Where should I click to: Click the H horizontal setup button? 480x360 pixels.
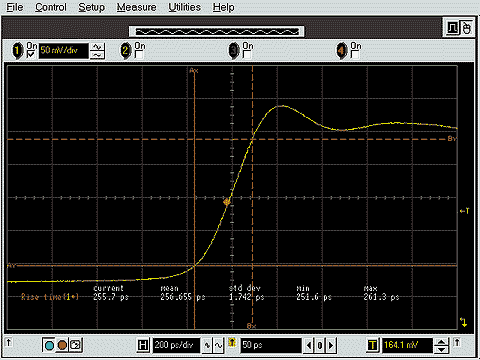pos(143,345)
